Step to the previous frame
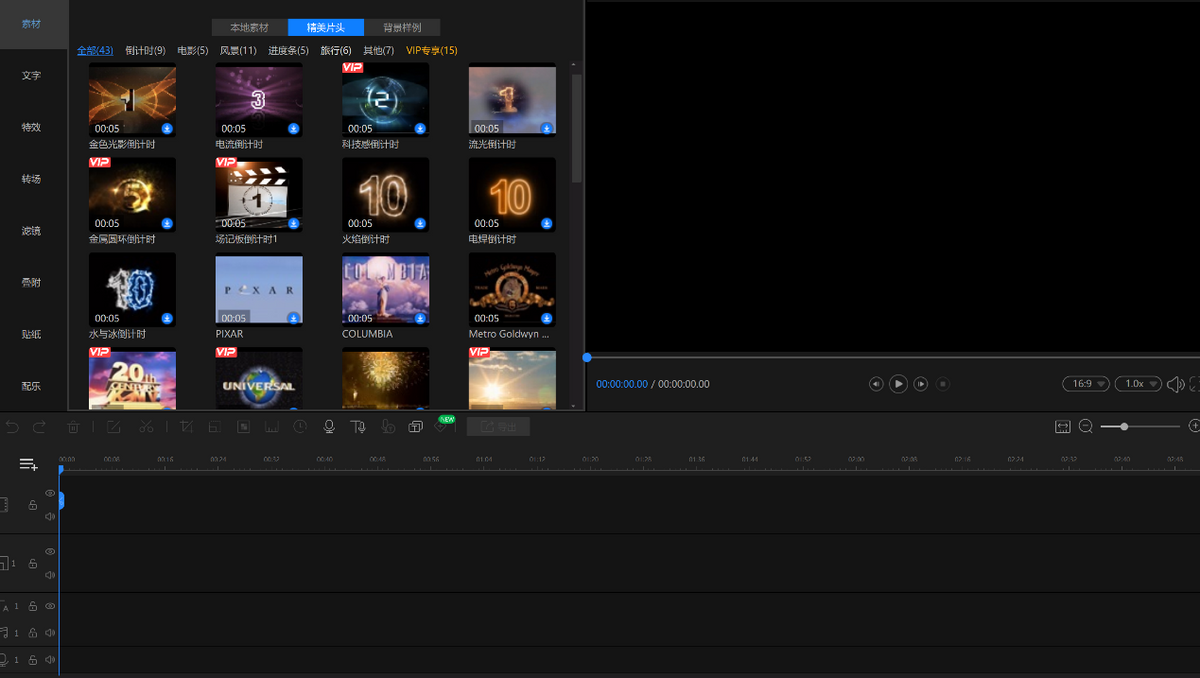Image resolution: width=1200 pixels, height=678 pixels. pyautogui.click(x=876, y=384)
